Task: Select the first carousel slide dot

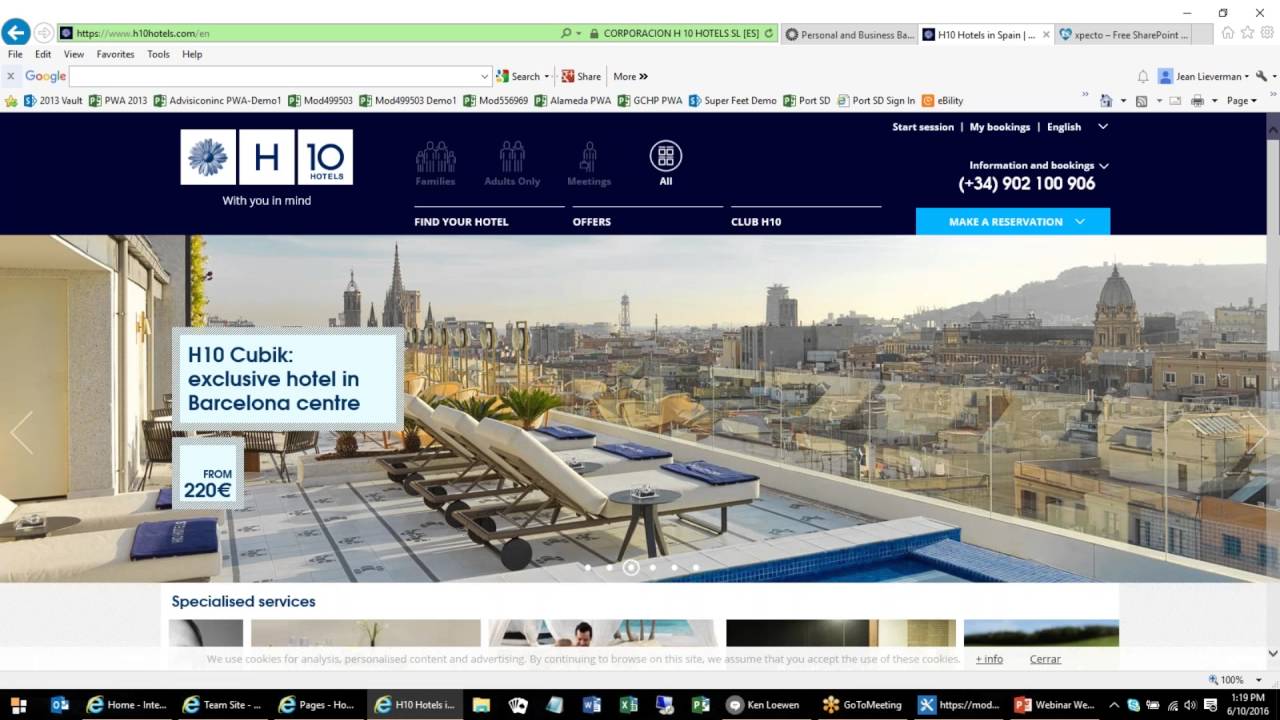Action: click(x=588, y=567)
